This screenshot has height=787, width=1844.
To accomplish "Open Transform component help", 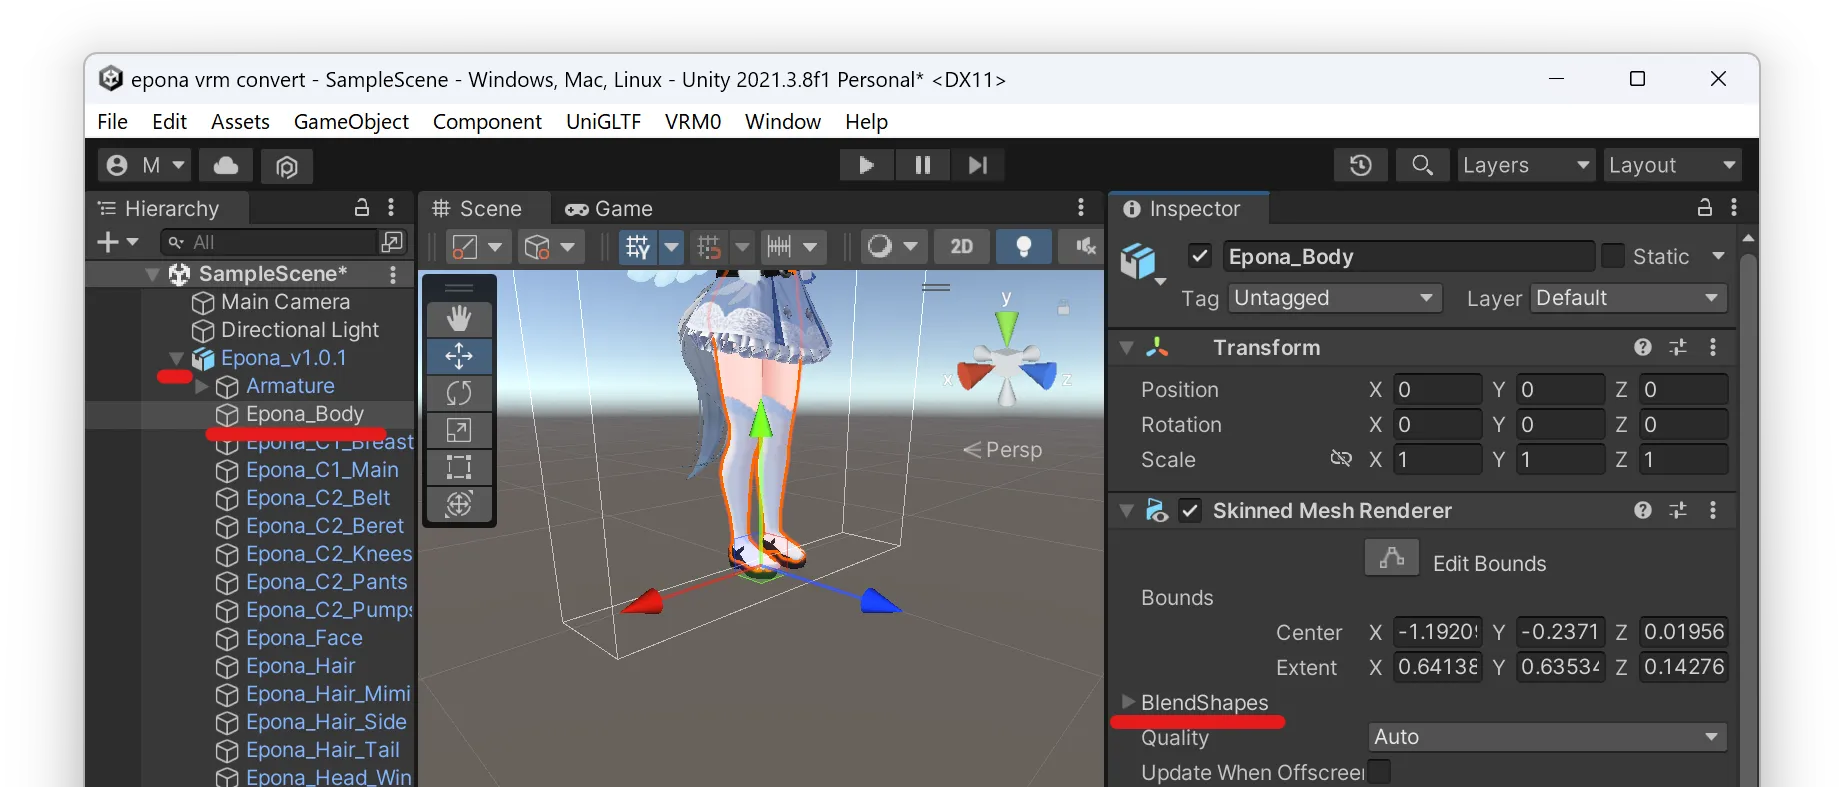I will (1643, 347).
